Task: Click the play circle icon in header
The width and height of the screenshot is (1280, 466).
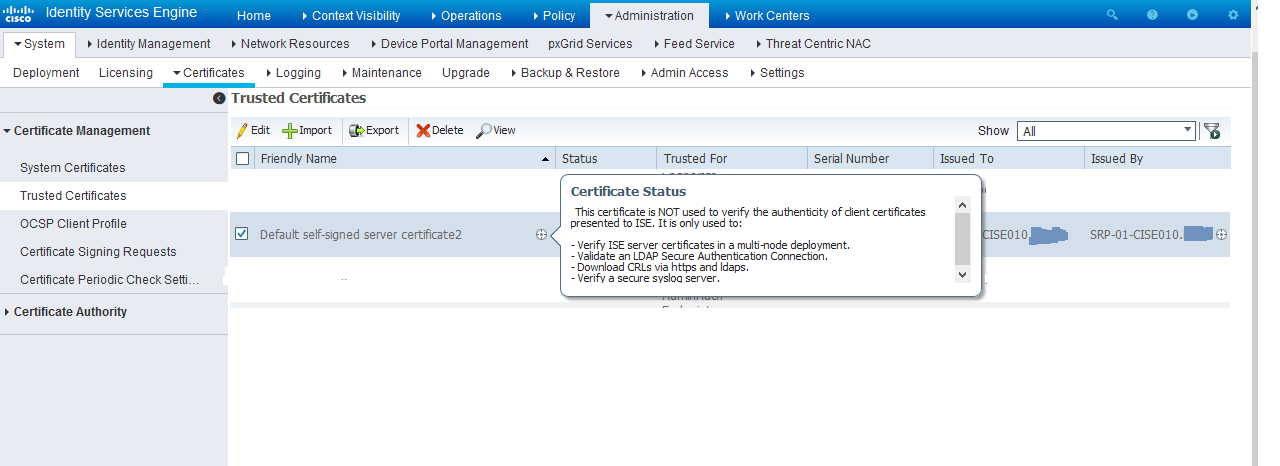Action: tap(1192, 15)
